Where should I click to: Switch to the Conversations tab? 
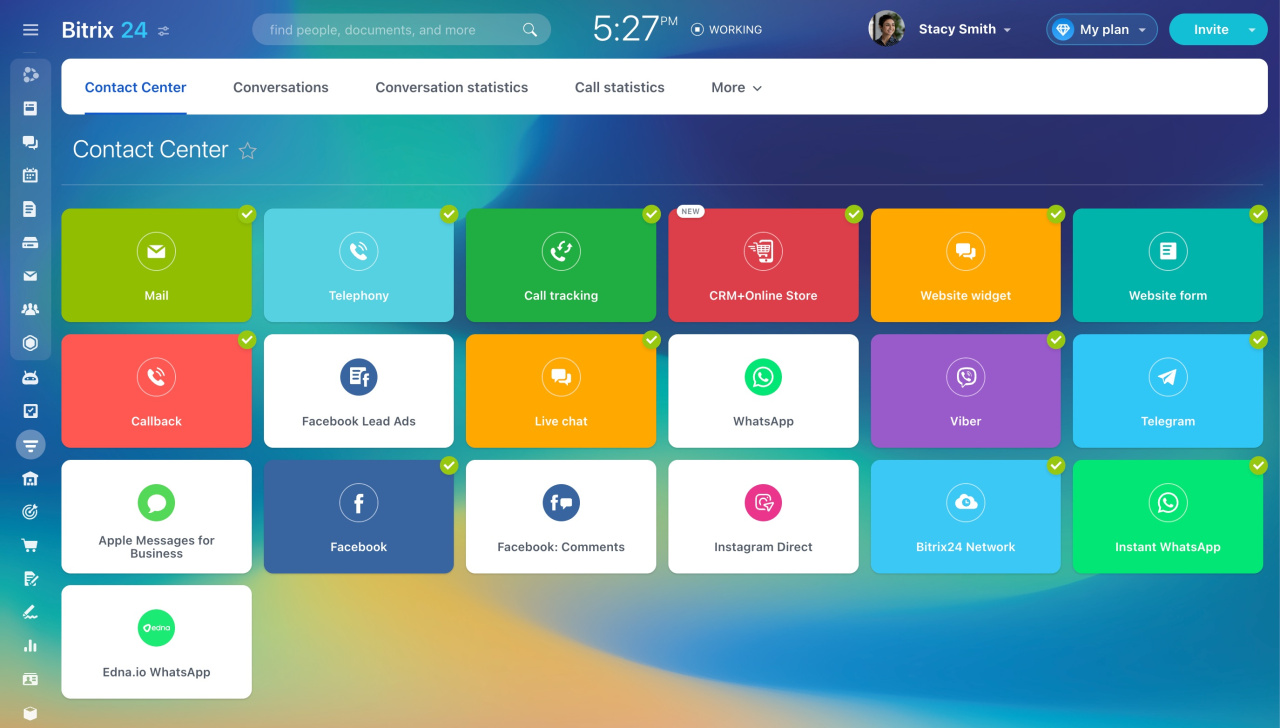[x=280, y=87]
